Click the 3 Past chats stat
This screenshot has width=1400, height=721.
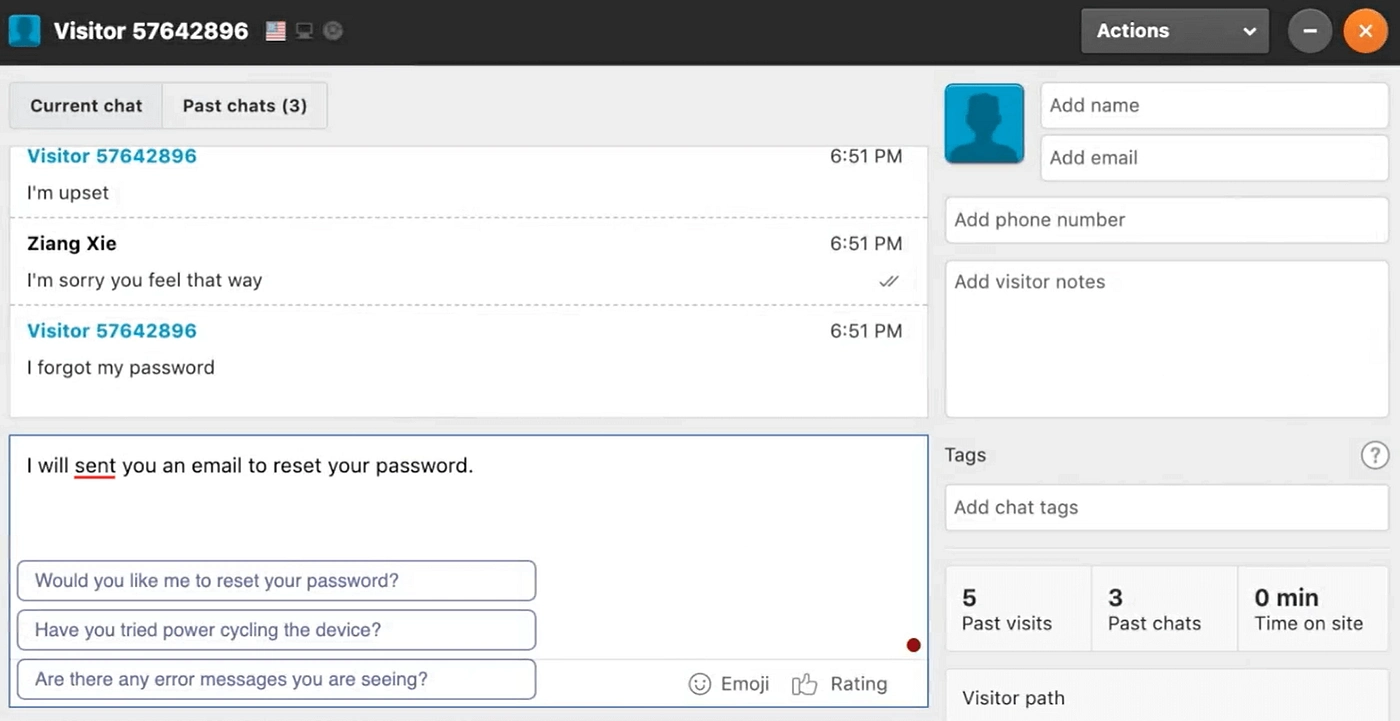(1164, 609)
